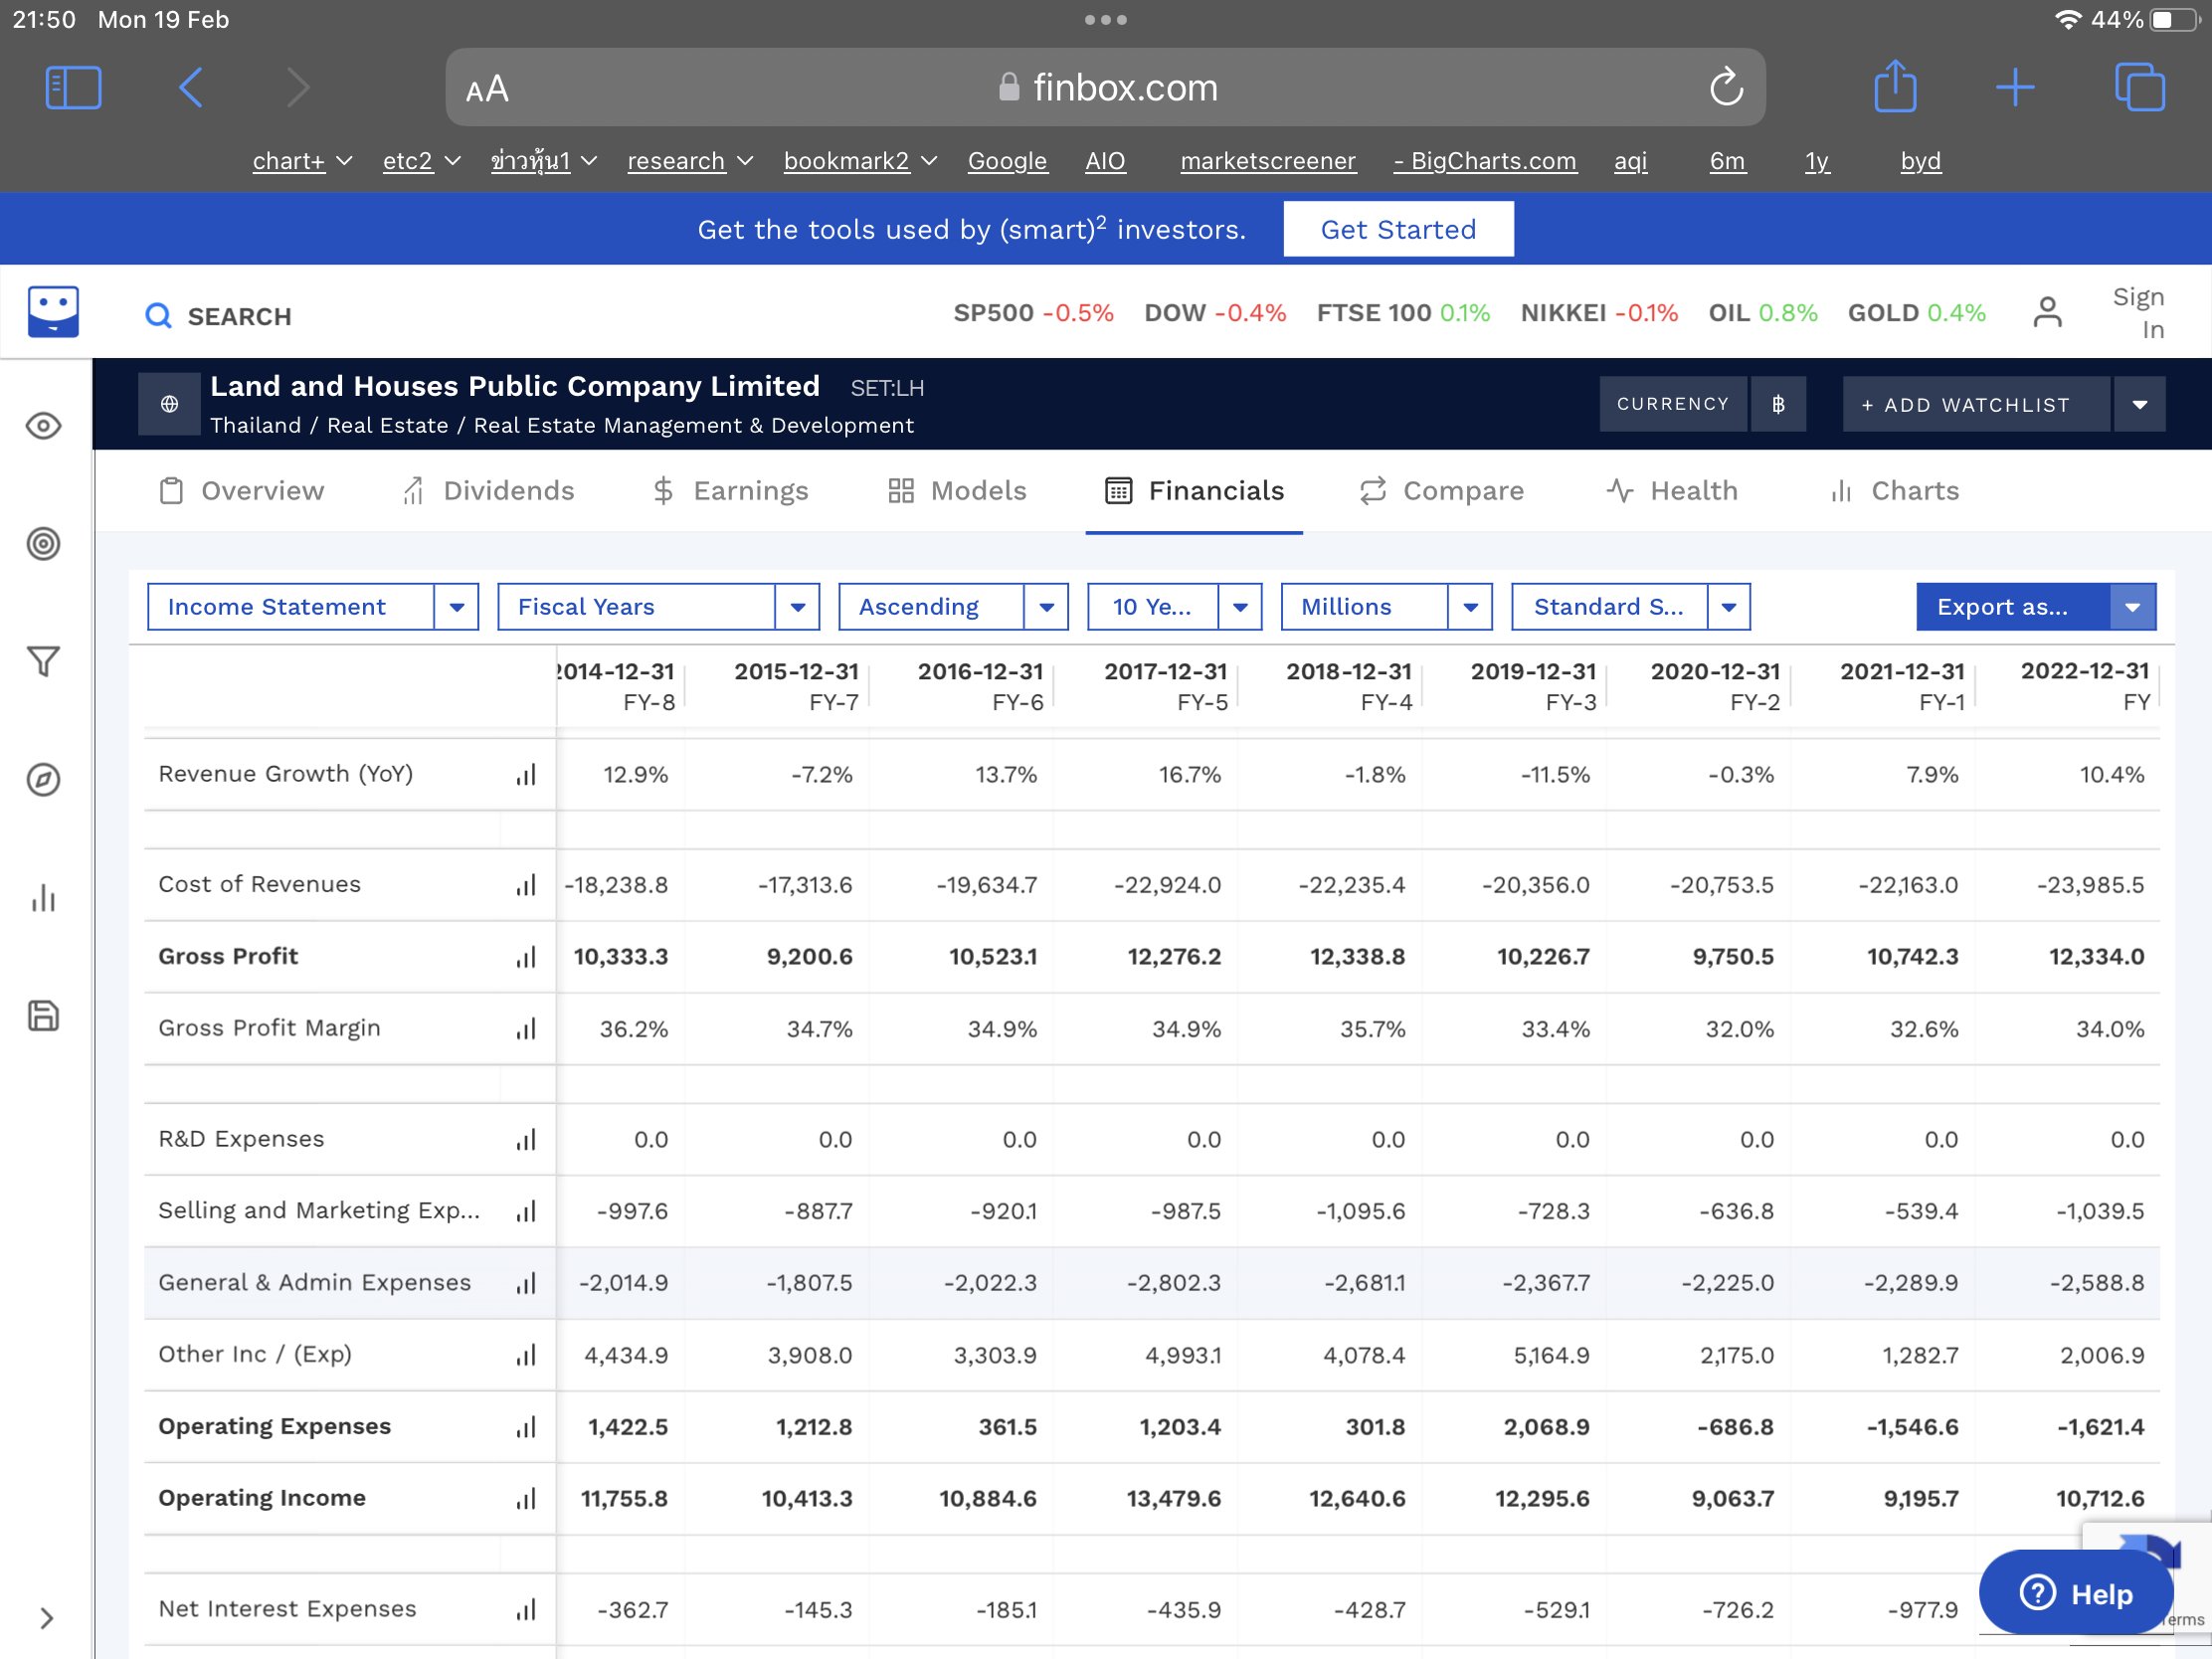2212x1659 pixels.
Task: Chart Gross Profit Margin row icon
Action: coord(526,1029)
